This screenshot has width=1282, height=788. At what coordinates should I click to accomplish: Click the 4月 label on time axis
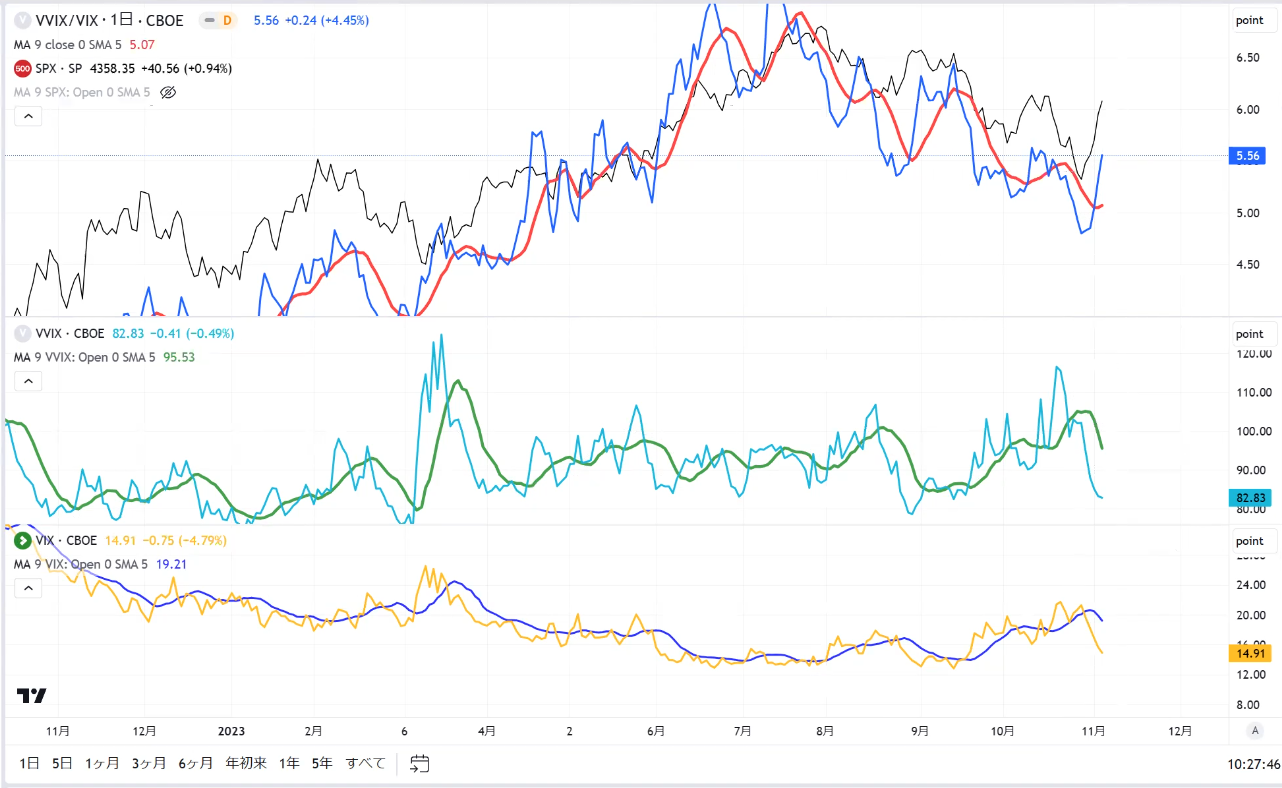tap(487, 730)
